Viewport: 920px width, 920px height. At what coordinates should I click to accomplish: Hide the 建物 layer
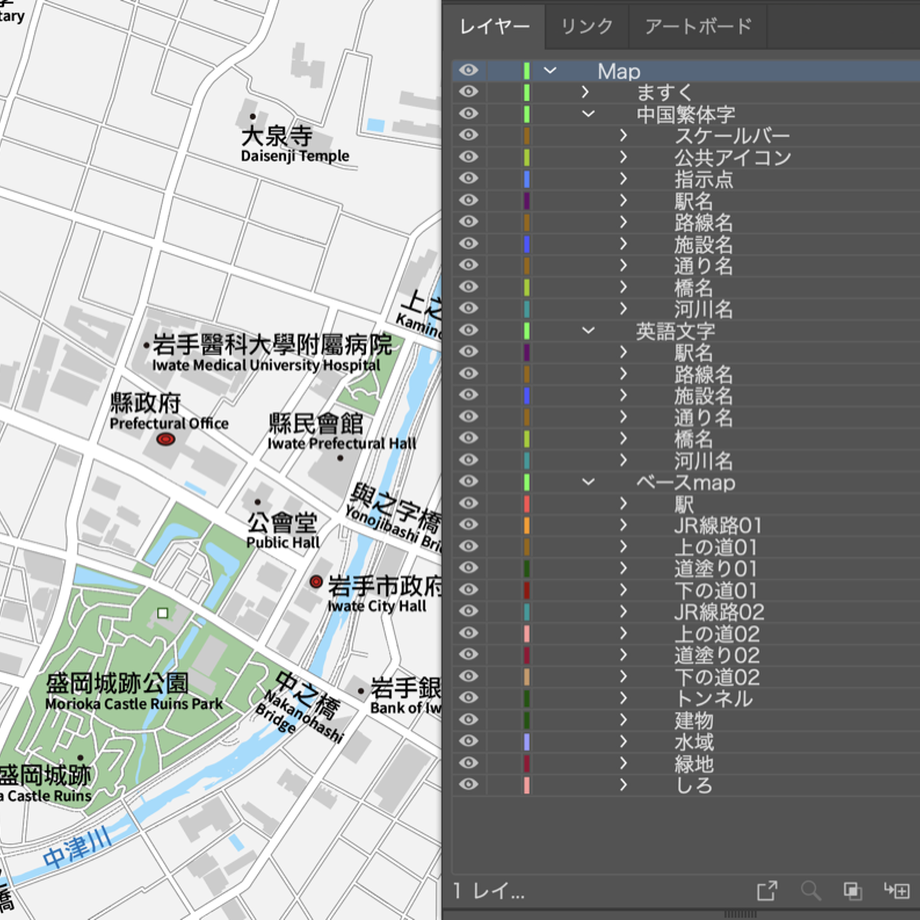click(468, 719)
